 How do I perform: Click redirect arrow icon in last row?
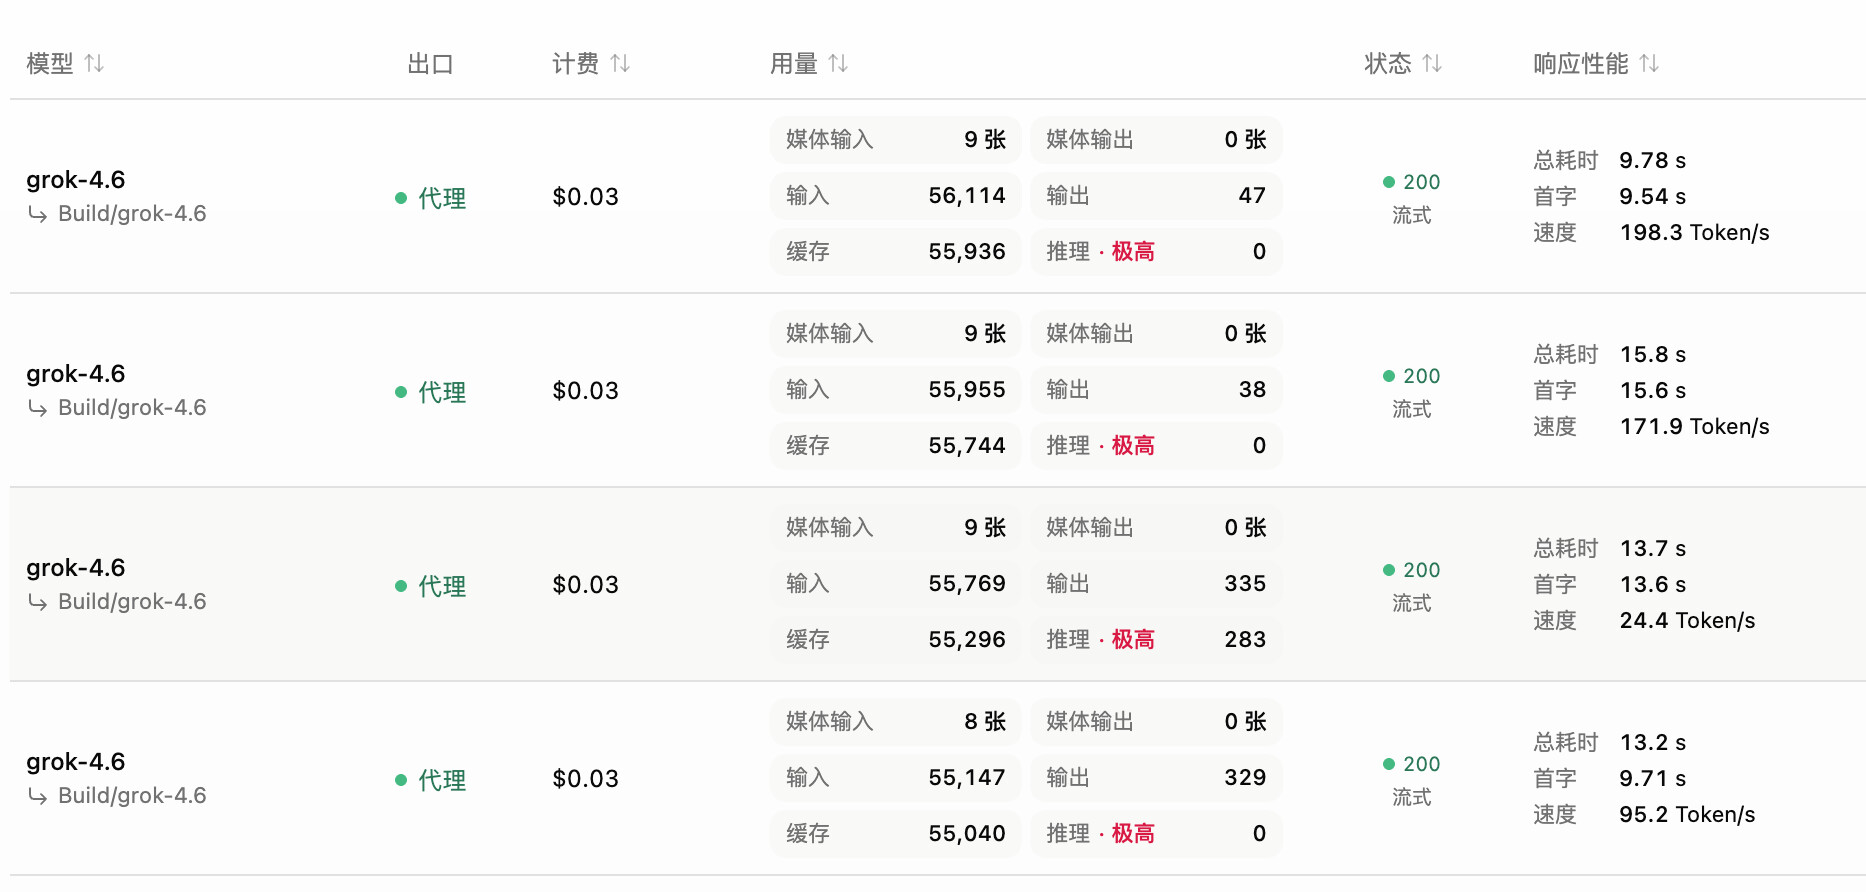tap(38, 796)
